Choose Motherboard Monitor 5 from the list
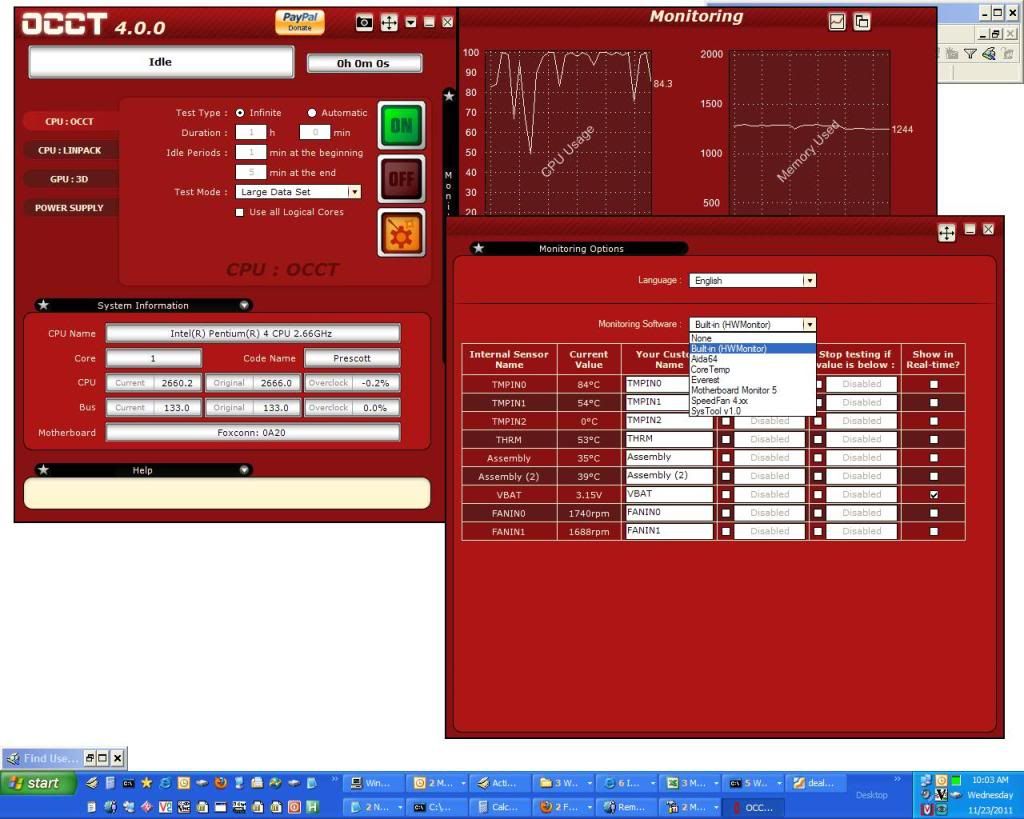 click(x=752, y=391)
